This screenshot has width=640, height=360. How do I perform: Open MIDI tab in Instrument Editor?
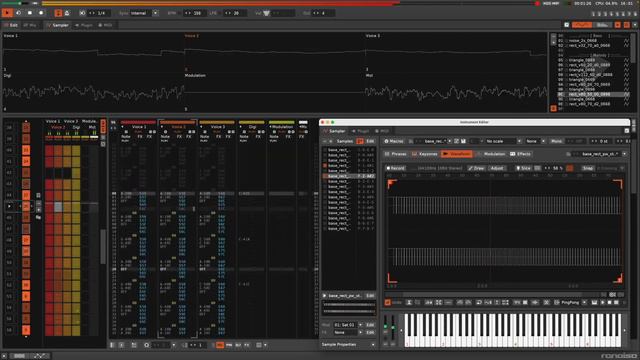382,131
